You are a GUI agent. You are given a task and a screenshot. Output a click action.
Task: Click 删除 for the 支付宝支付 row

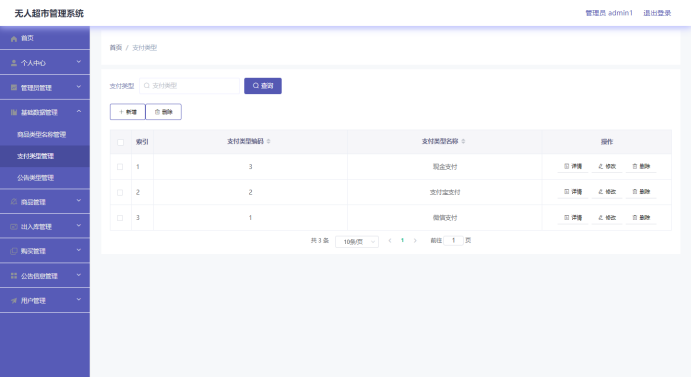[x=641, y=192]
